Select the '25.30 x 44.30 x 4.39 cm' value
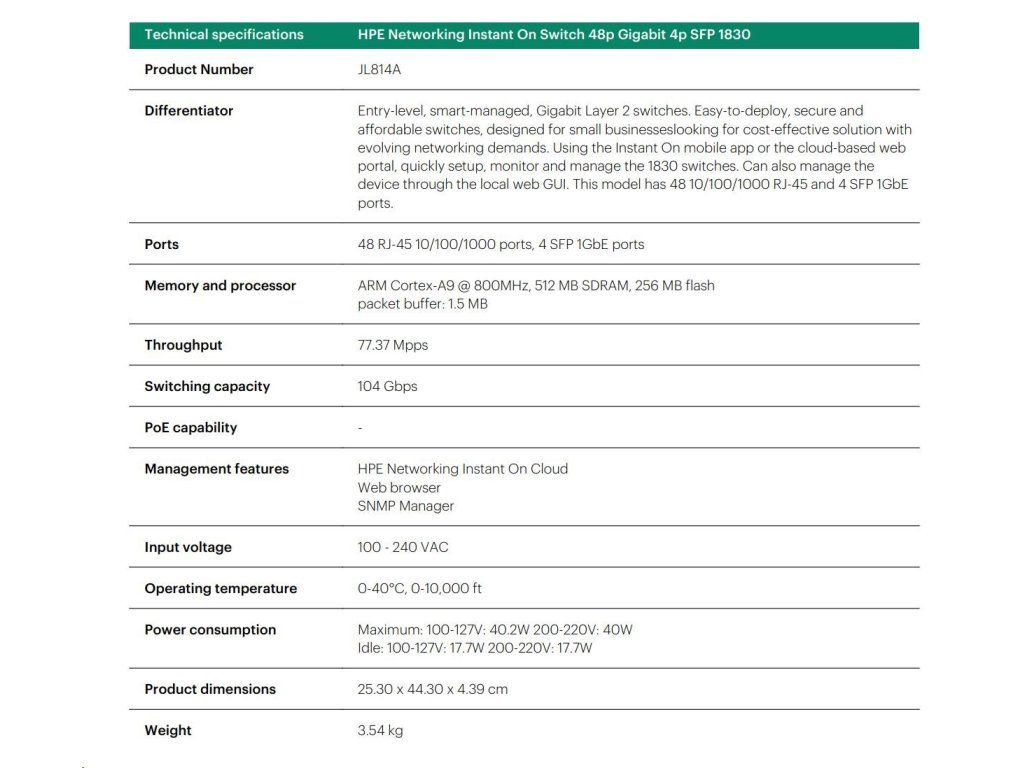Image resolution: width=1024 pixels, height=768 pixels. coord(432,689)
